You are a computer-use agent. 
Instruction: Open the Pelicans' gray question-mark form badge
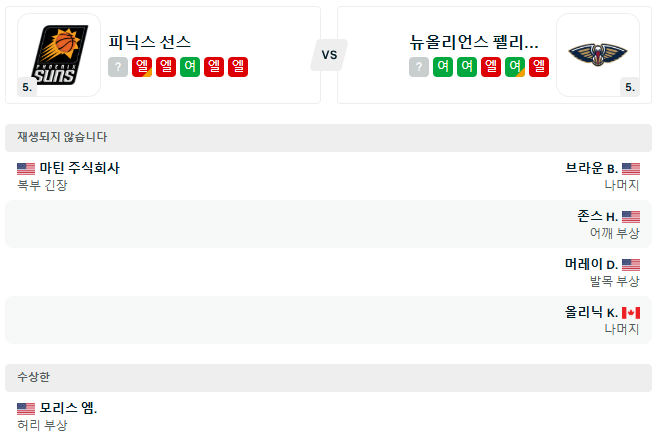pyautogui.click(x=419, y=67)
